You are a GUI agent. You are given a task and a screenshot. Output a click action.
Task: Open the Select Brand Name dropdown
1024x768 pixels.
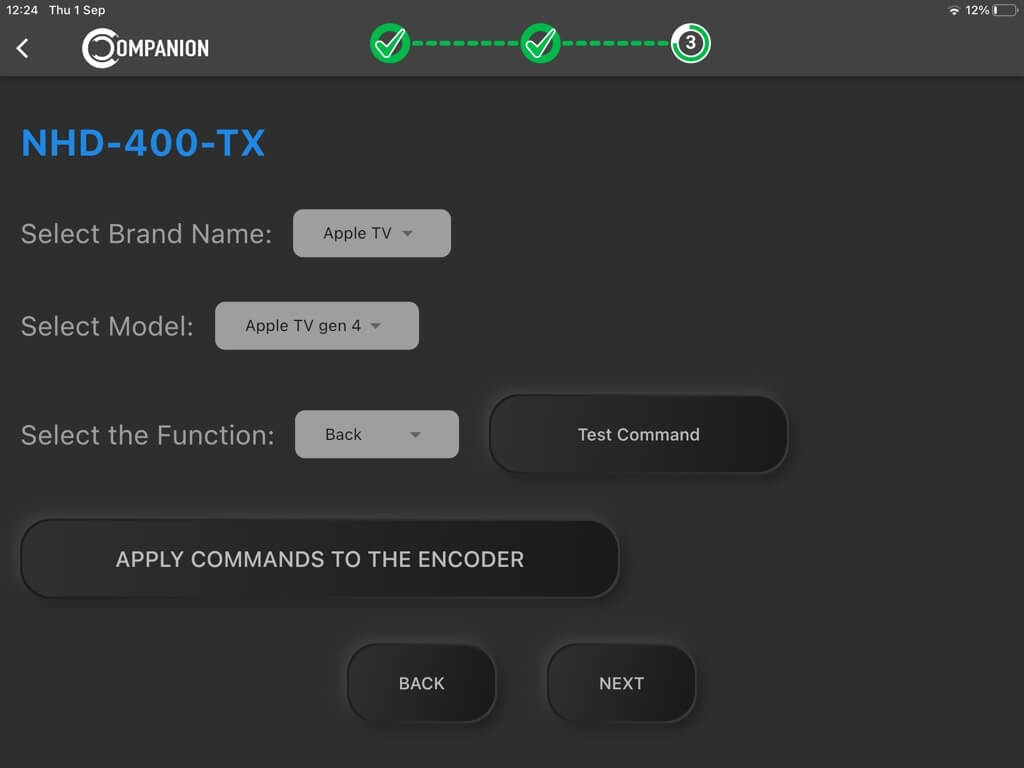(371, 233)
